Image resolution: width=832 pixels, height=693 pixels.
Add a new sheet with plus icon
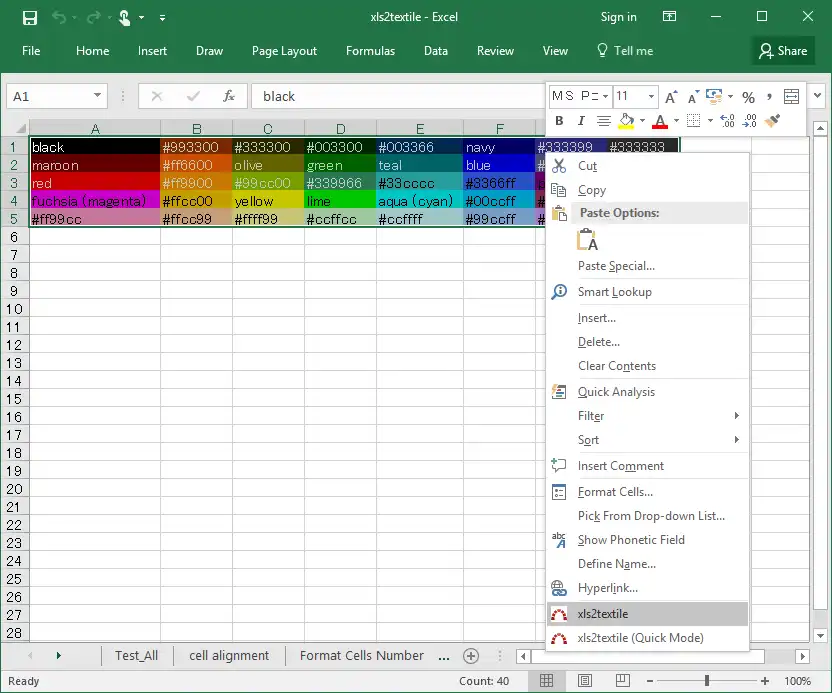pos(471,655)
